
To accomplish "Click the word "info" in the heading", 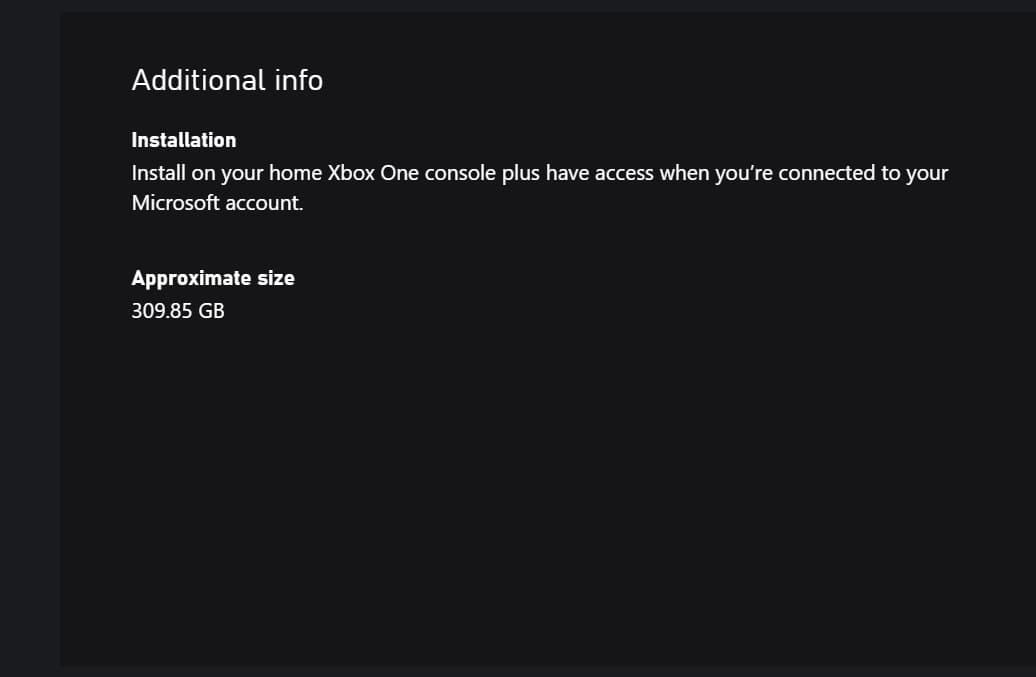I will [298, 80].
